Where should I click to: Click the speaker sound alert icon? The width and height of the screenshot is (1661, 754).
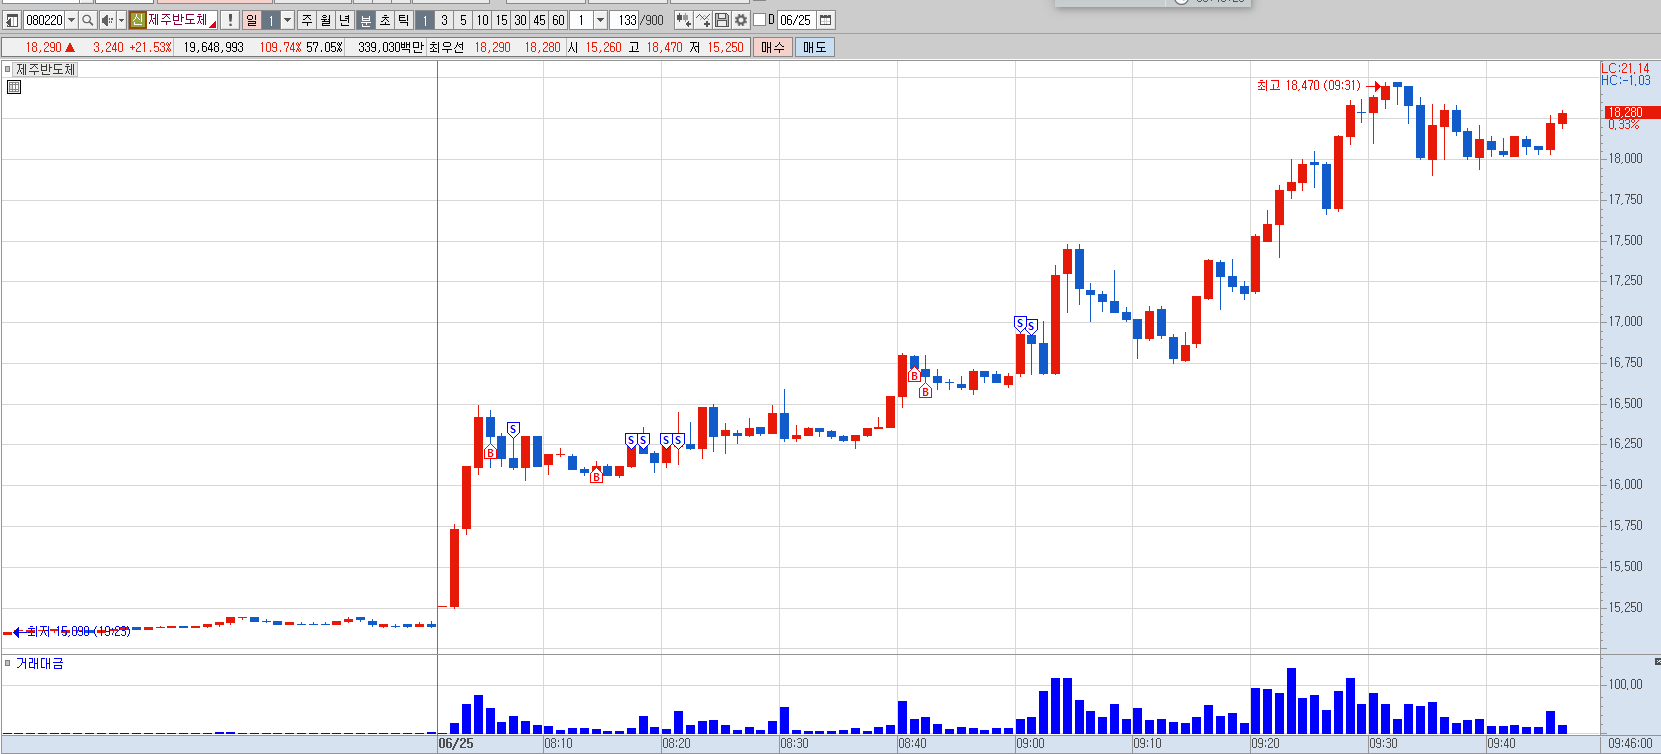[107, 20]
